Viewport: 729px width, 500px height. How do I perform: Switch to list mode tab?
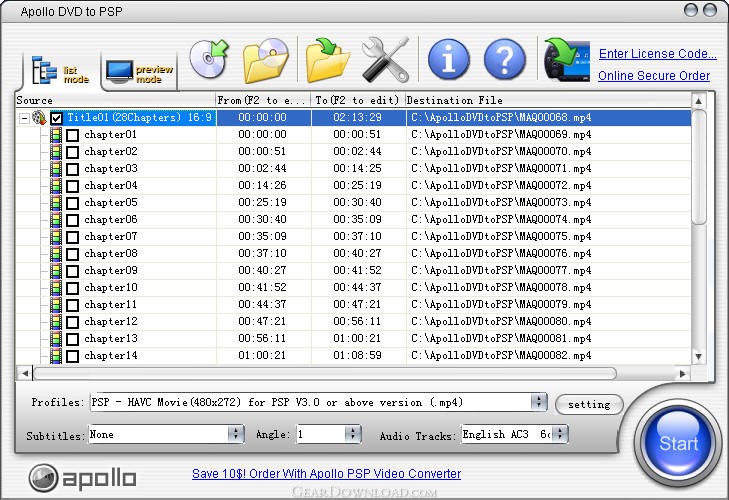(x=61, y=71)
